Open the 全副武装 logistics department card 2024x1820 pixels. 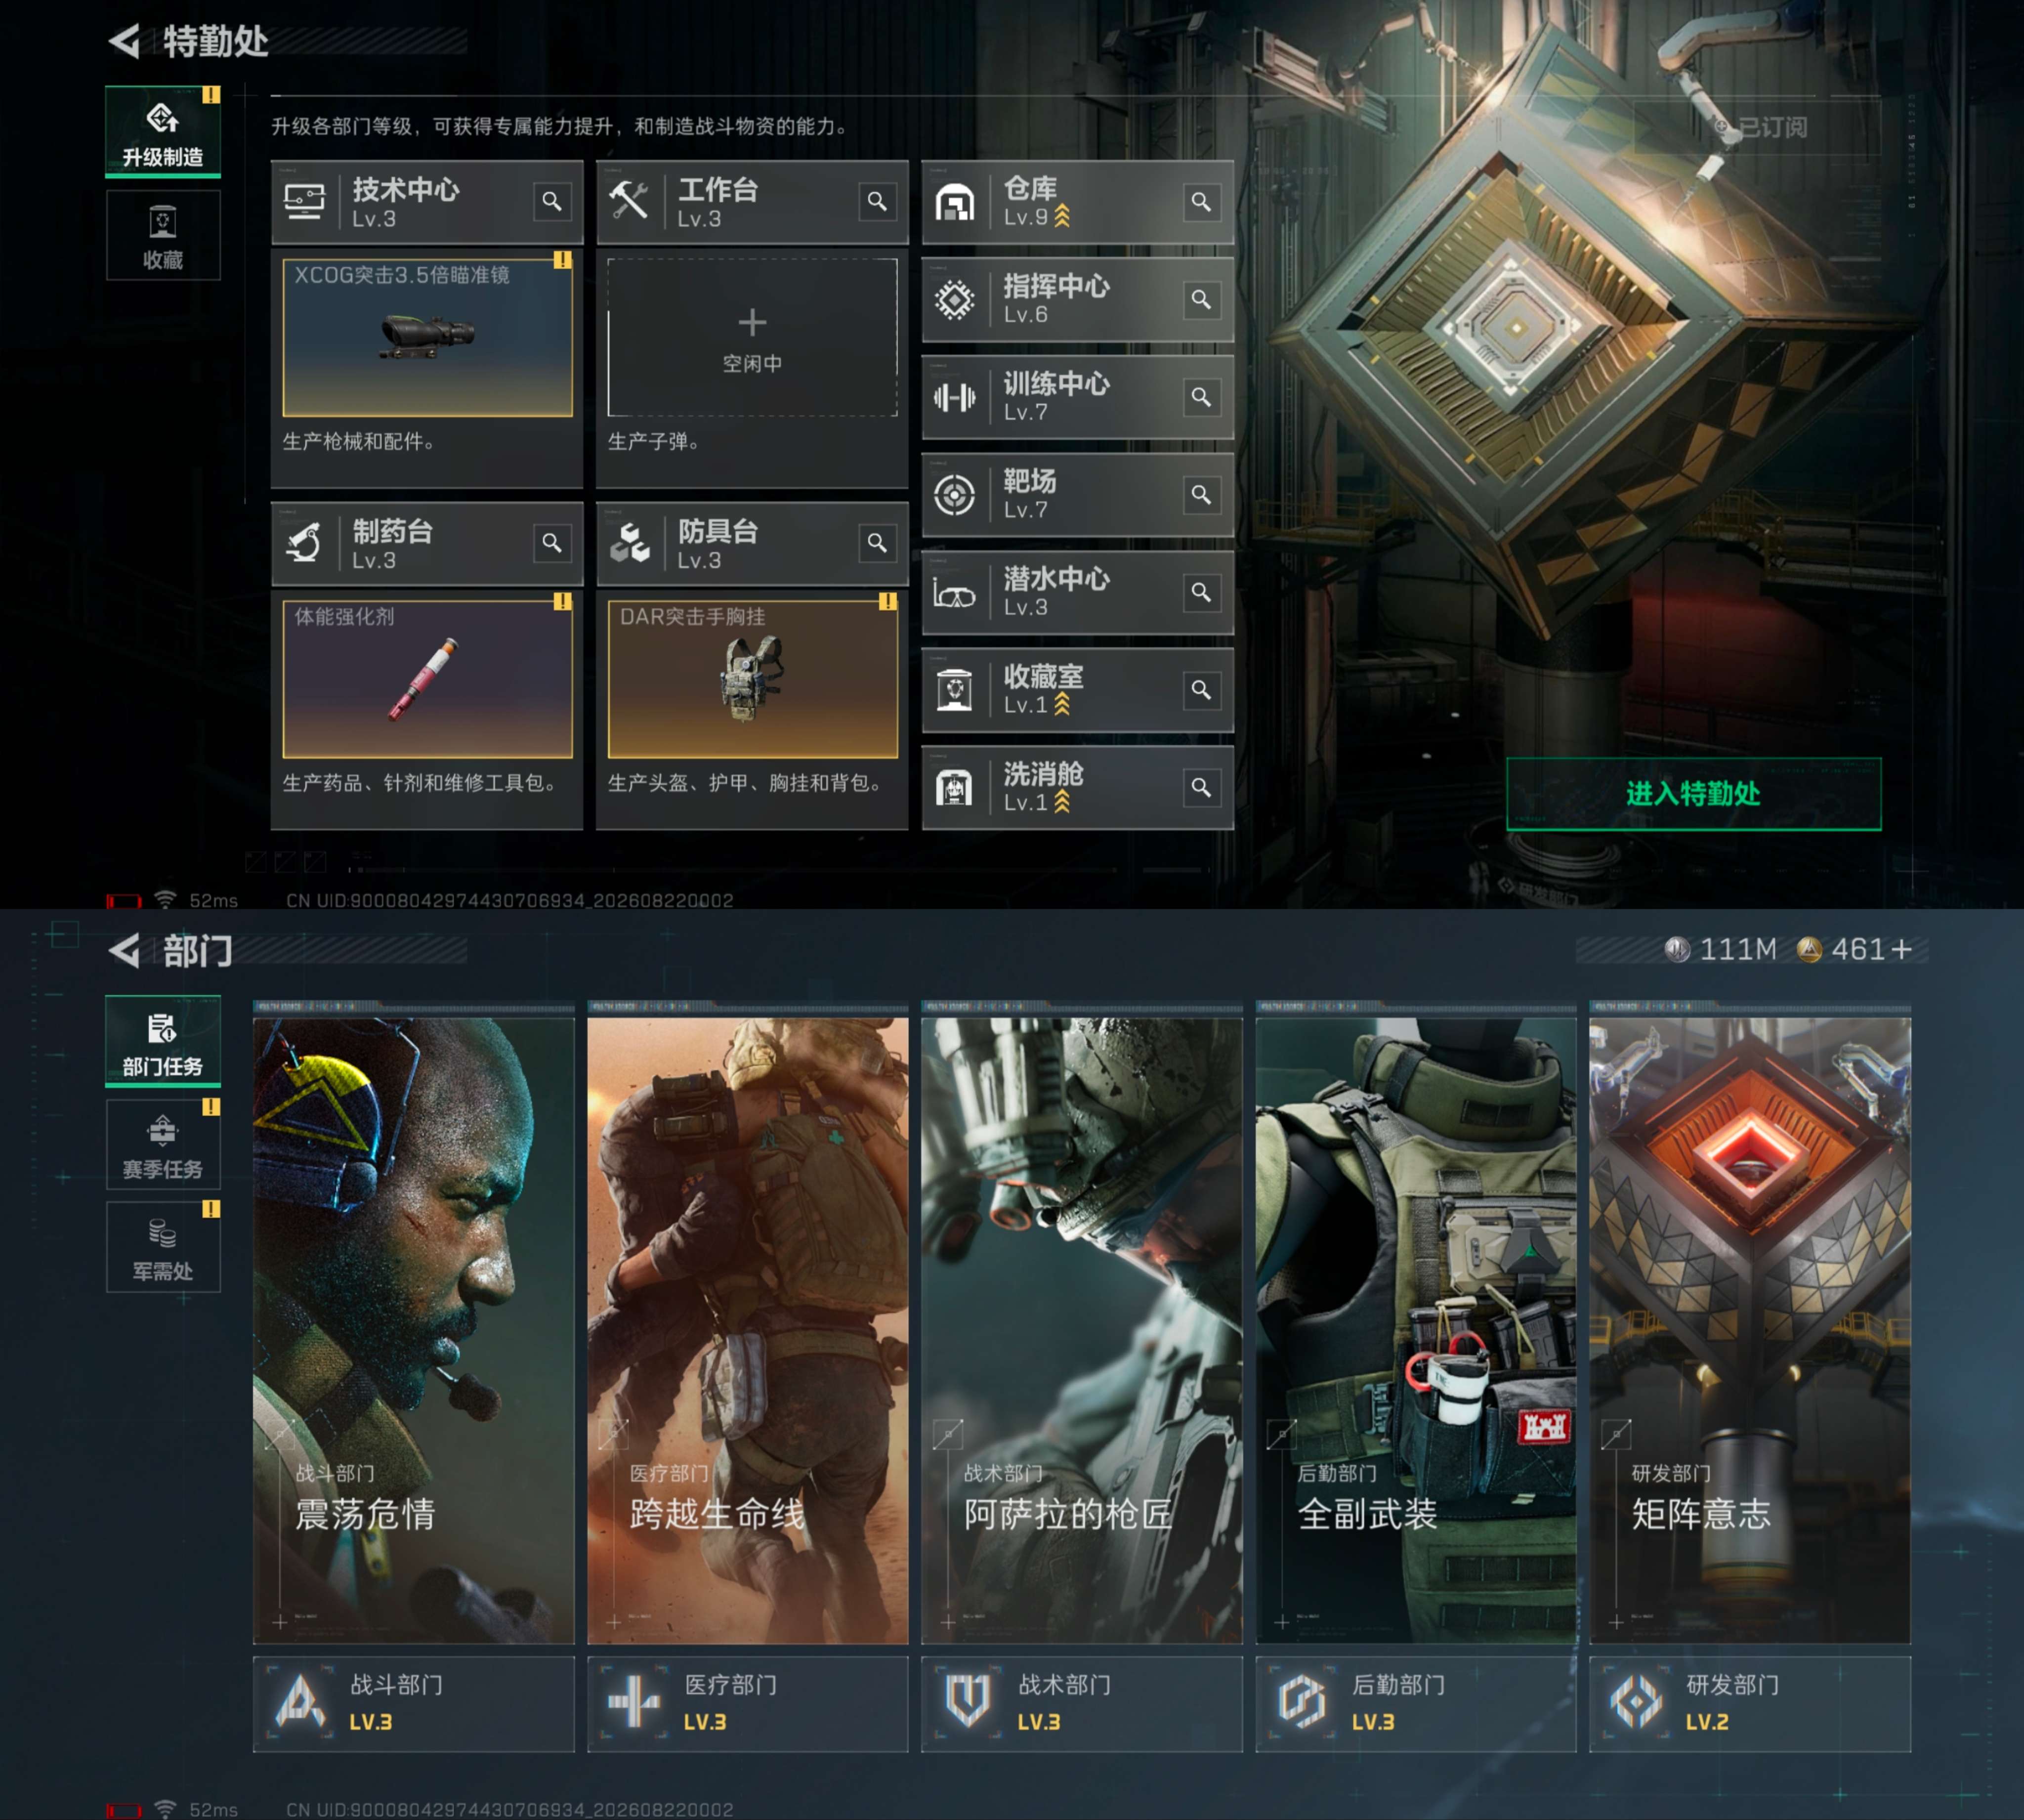(x=1416, y=1330)
